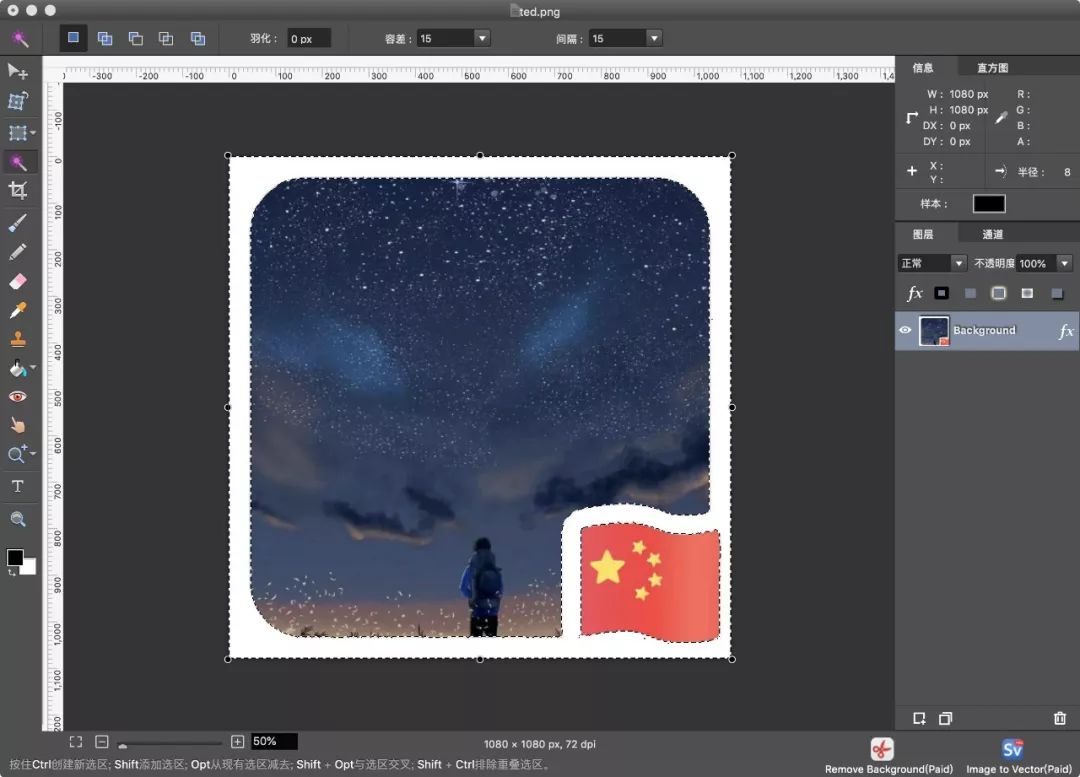Select the Text tool
Viewport: 1080px width, 777px height.
[x=18, y=486]
